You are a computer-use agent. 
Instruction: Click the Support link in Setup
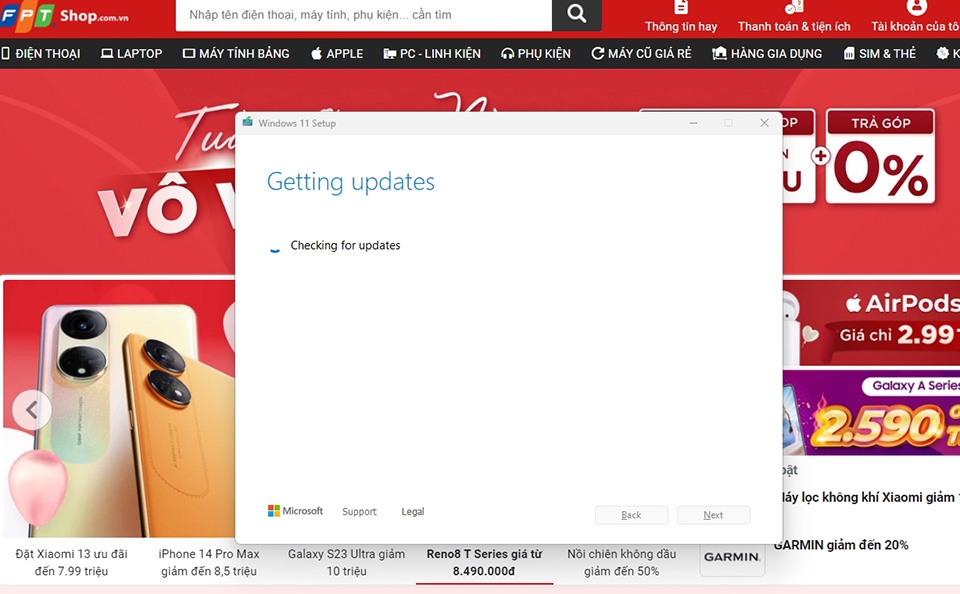click(359, 511)
